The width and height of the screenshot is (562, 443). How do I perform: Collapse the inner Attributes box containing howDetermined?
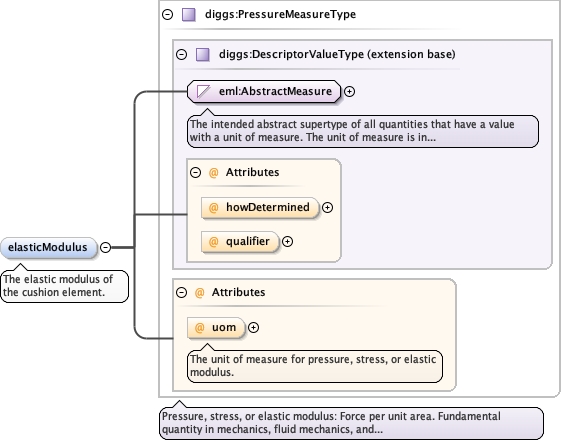tap(195, 173)
